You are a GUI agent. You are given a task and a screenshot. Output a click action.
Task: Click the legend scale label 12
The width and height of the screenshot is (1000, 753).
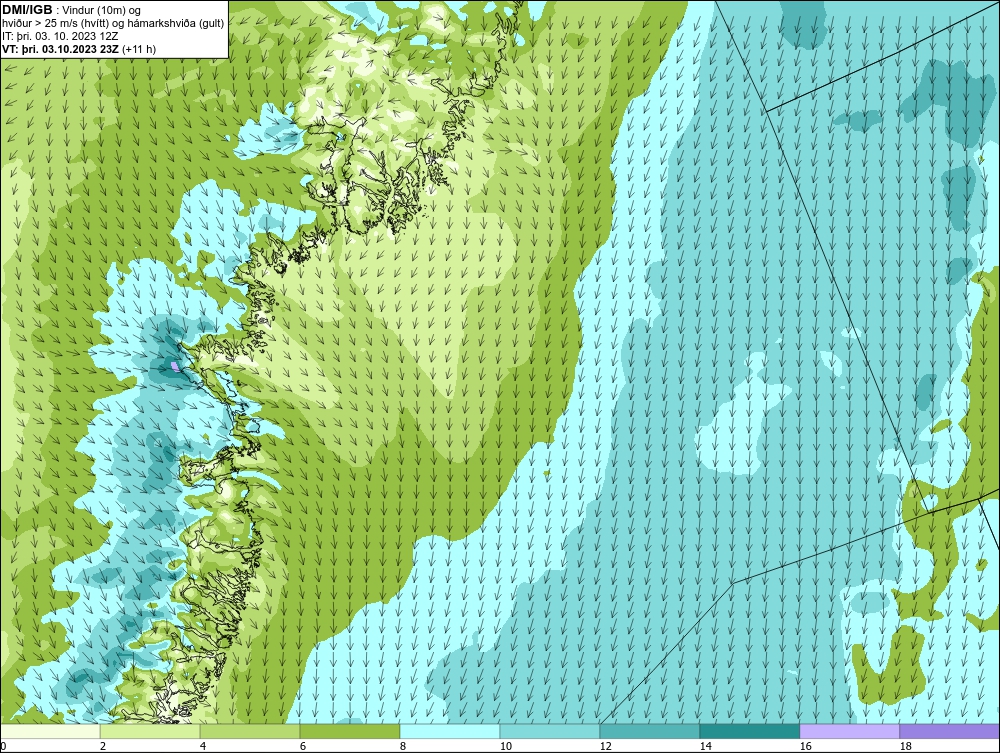coord(606,746)
